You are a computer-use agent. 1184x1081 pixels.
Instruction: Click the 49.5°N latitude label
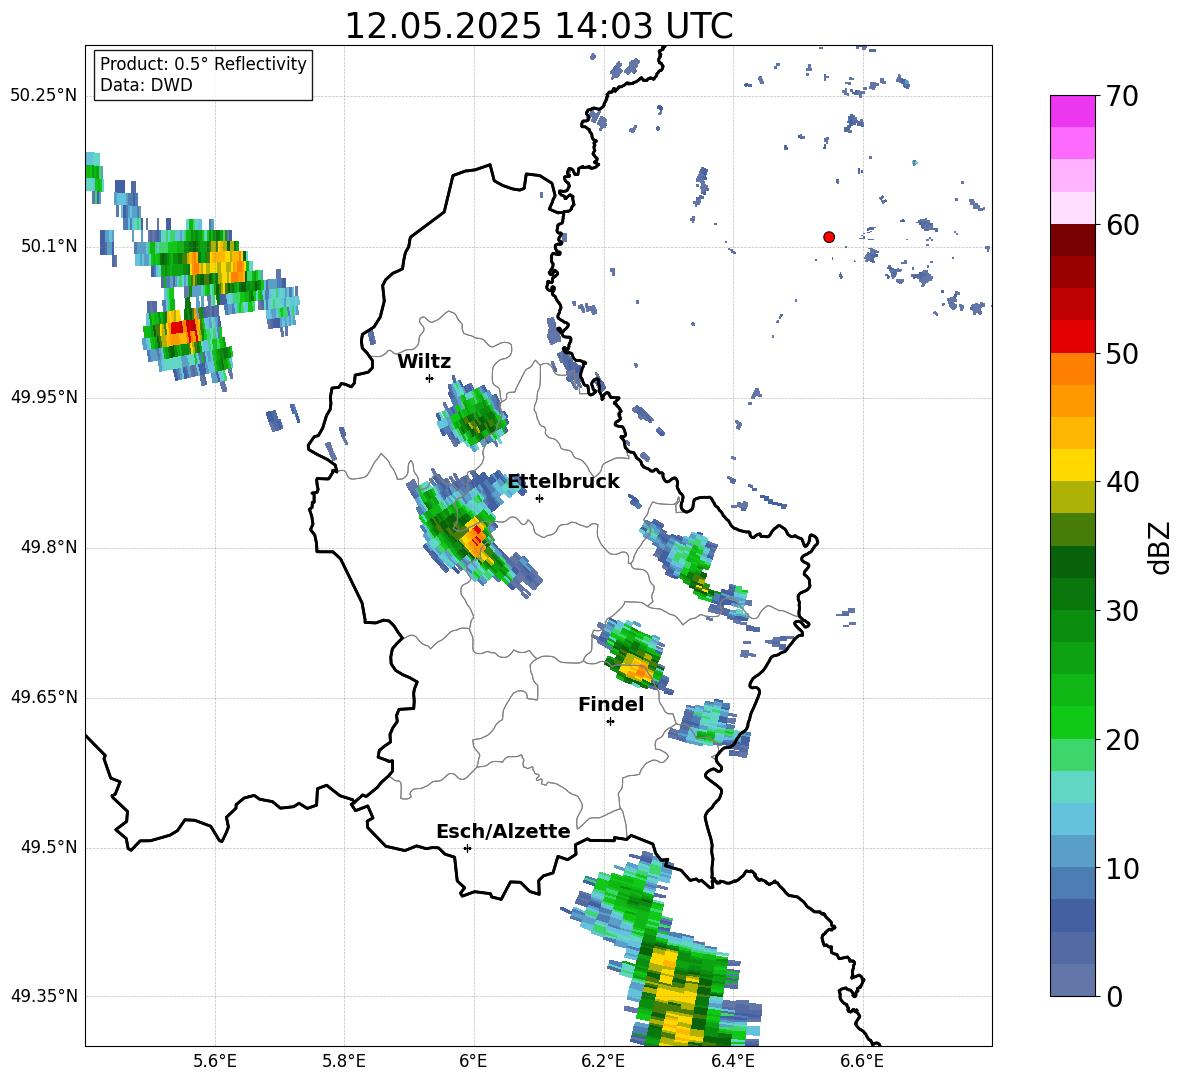pyautogui.click(x=48, y=847)
